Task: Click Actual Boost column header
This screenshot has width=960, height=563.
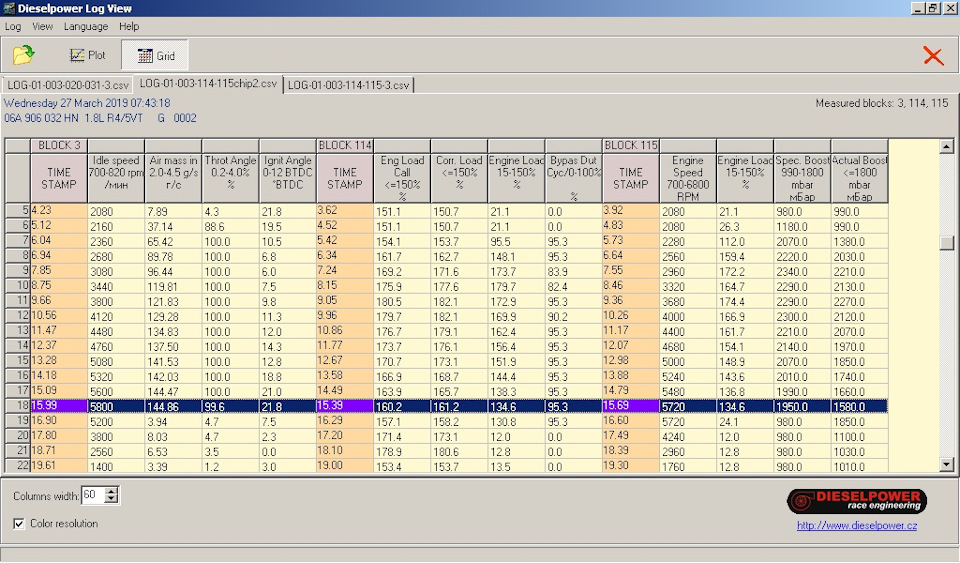Action: point(859,178)
